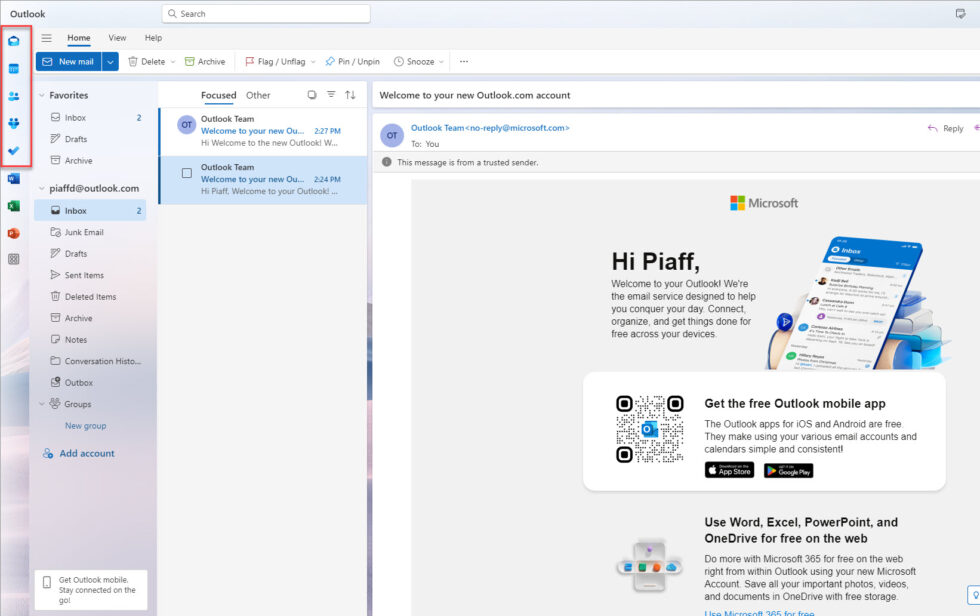Screen dimensions: 980x616
Task: Switch to the Other inbox tab
Action: [257, 94]
